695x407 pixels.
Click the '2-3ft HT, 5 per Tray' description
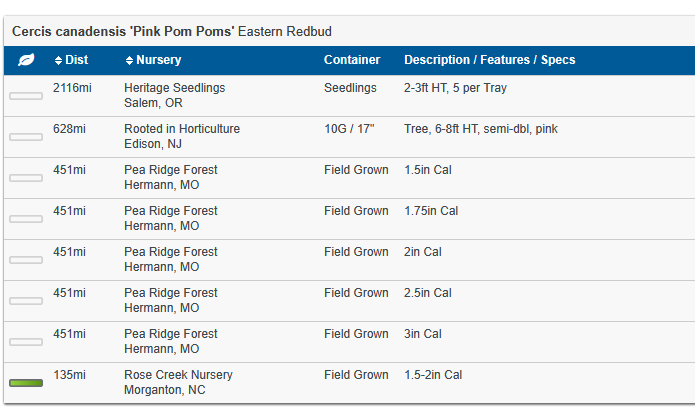455,88
